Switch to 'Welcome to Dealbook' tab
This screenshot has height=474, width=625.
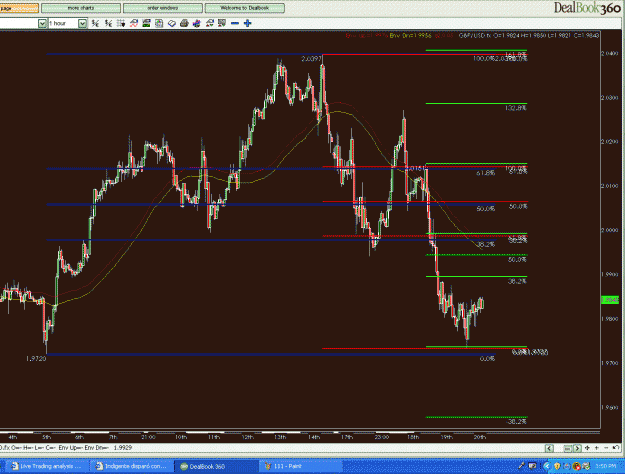pyautogui.click(x=245, y=8)
